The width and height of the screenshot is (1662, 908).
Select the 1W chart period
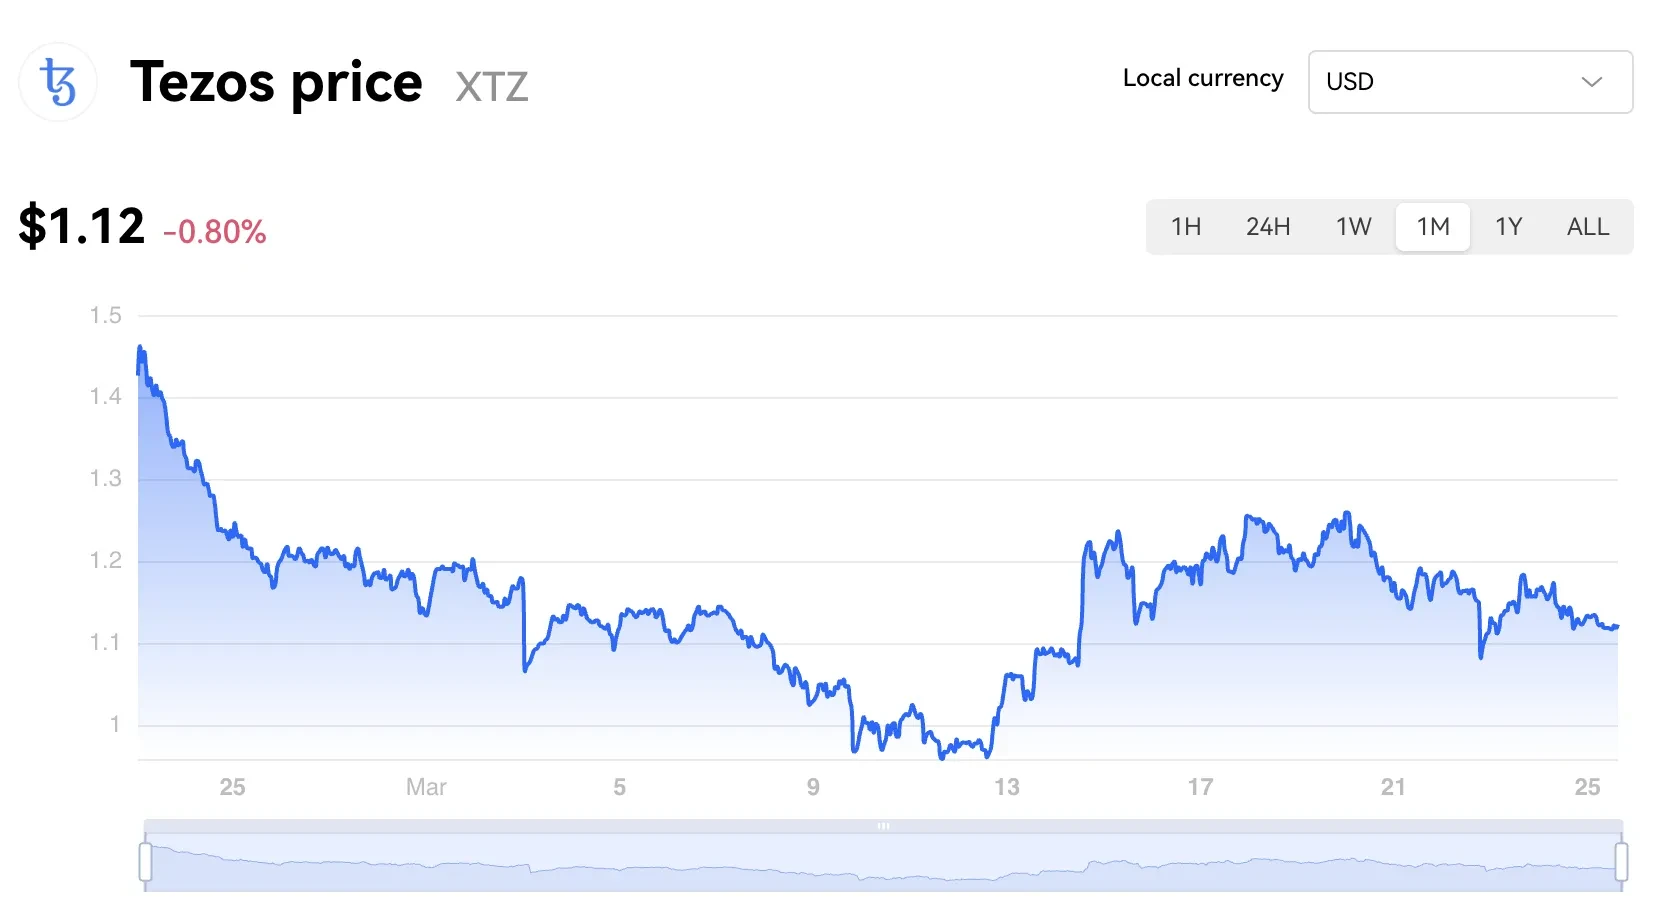[1352, 227]
